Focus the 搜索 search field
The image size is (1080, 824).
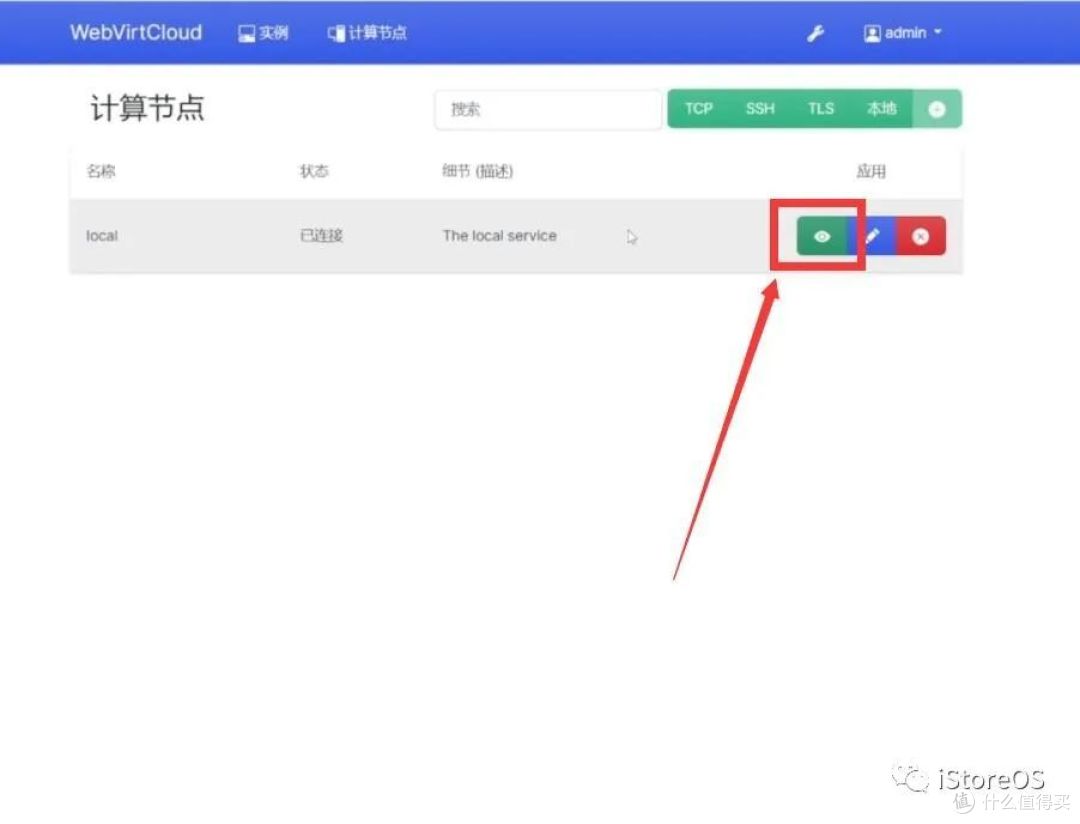(548, 109)
